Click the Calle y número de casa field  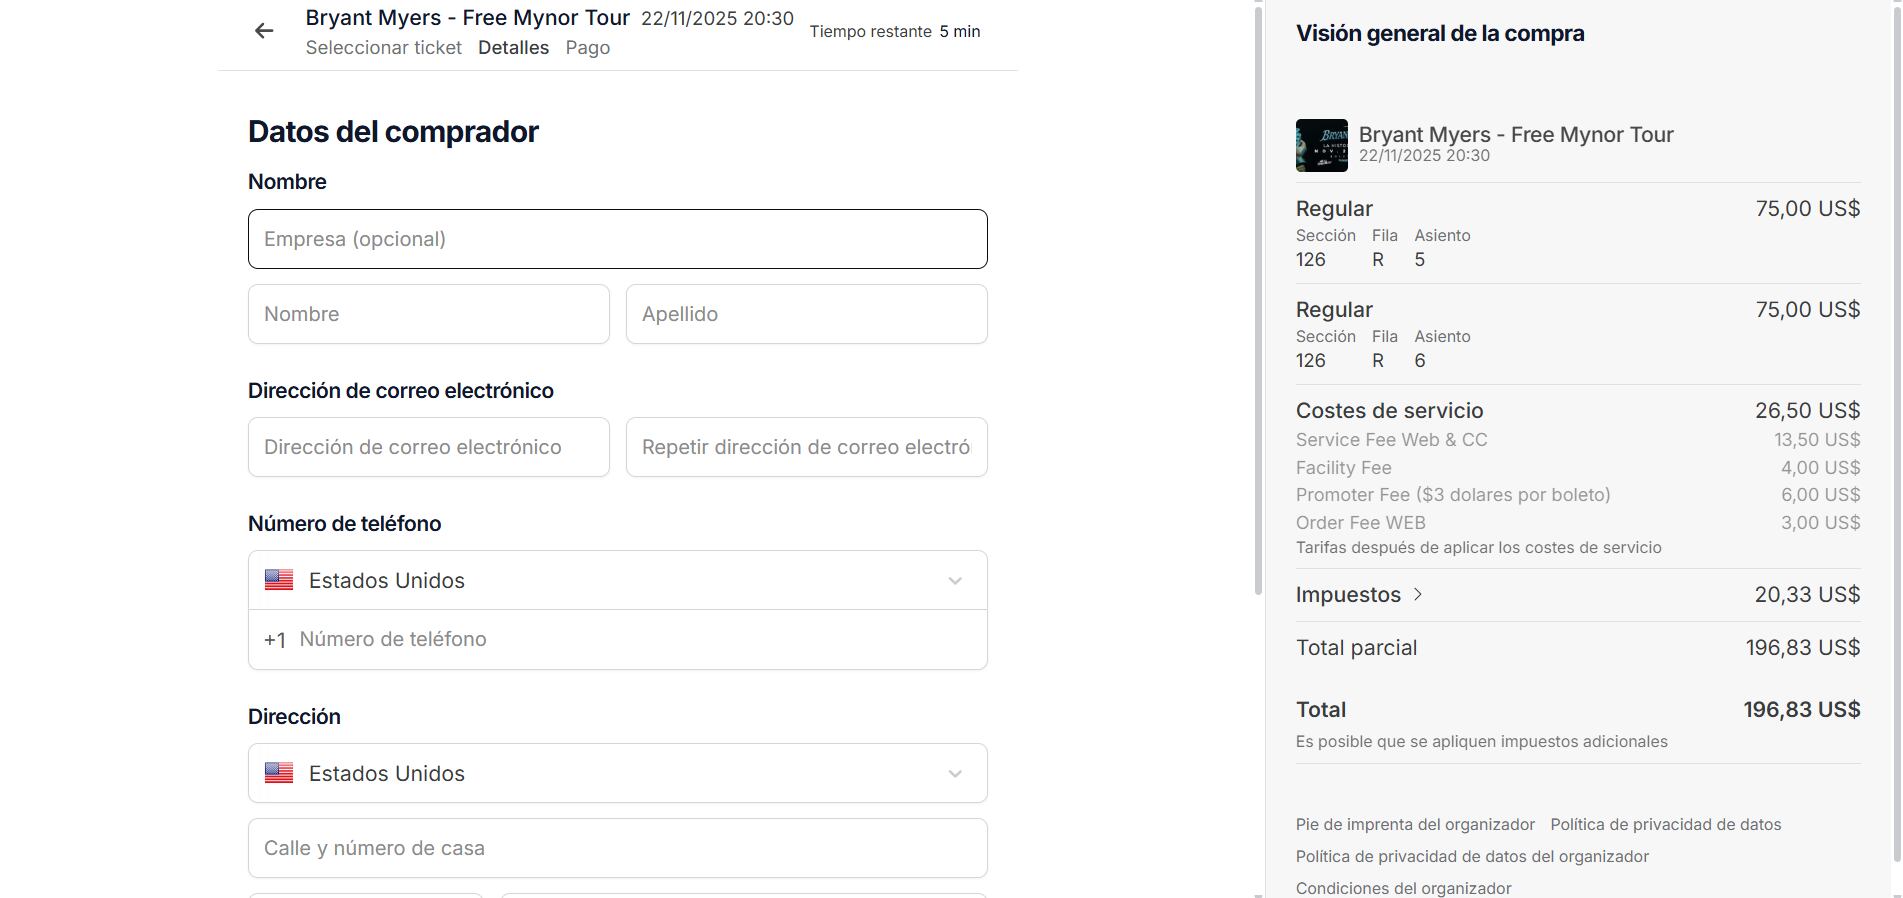617,848
